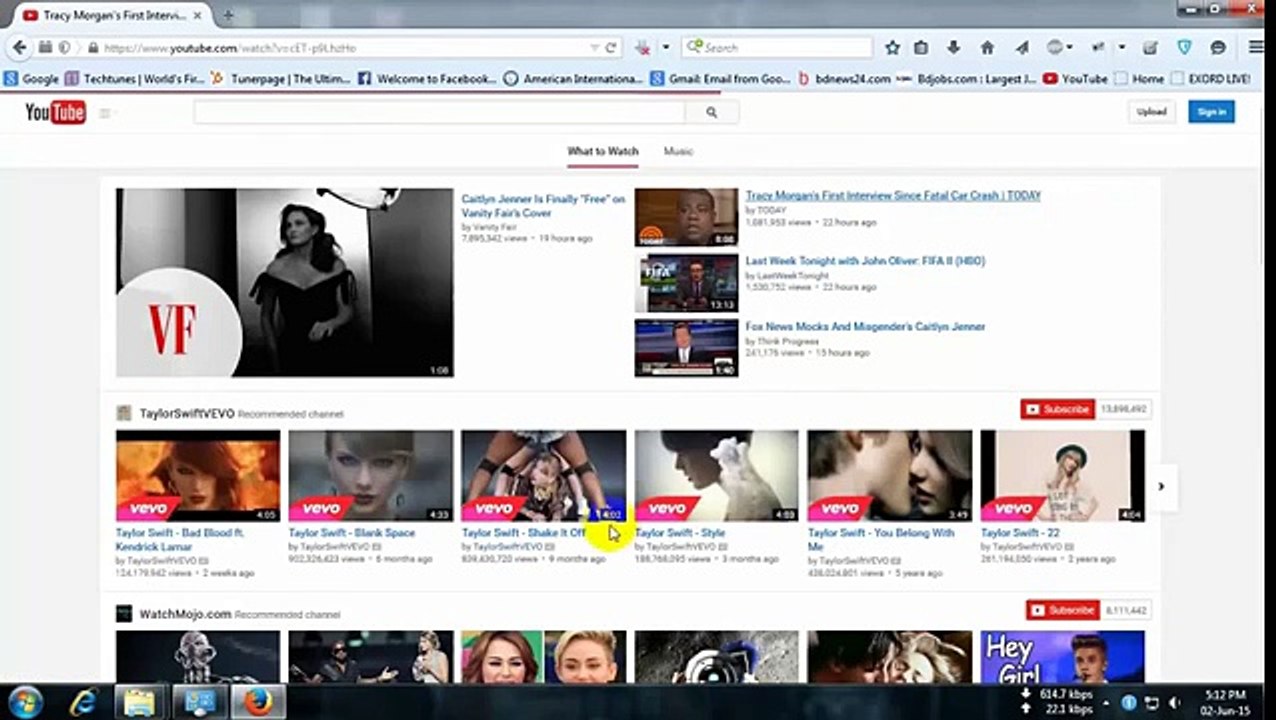Play You Belong With Me thumbnail

click(x=890, y=476)
